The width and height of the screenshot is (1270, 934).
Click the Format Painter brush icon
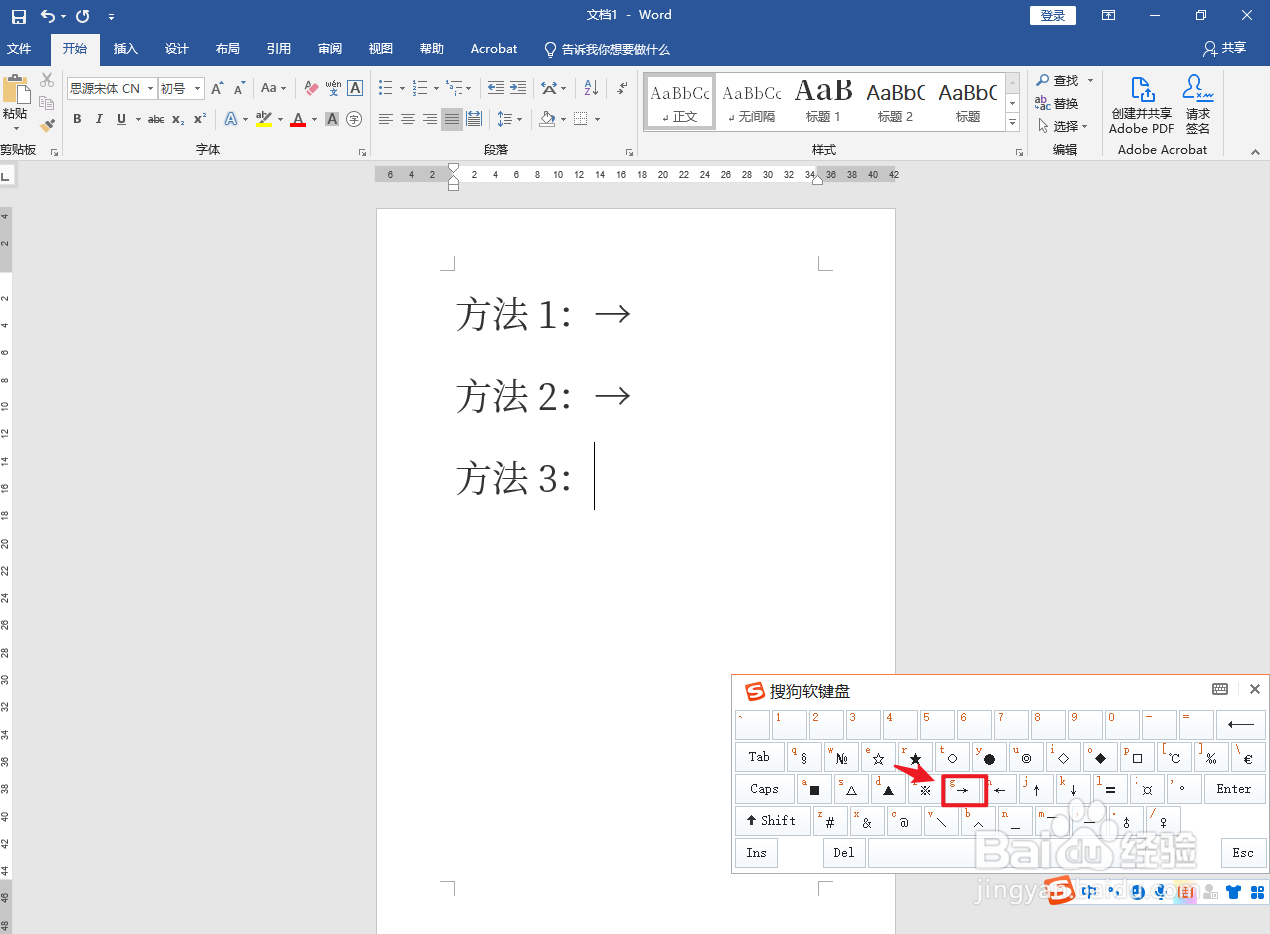[47, 125]
